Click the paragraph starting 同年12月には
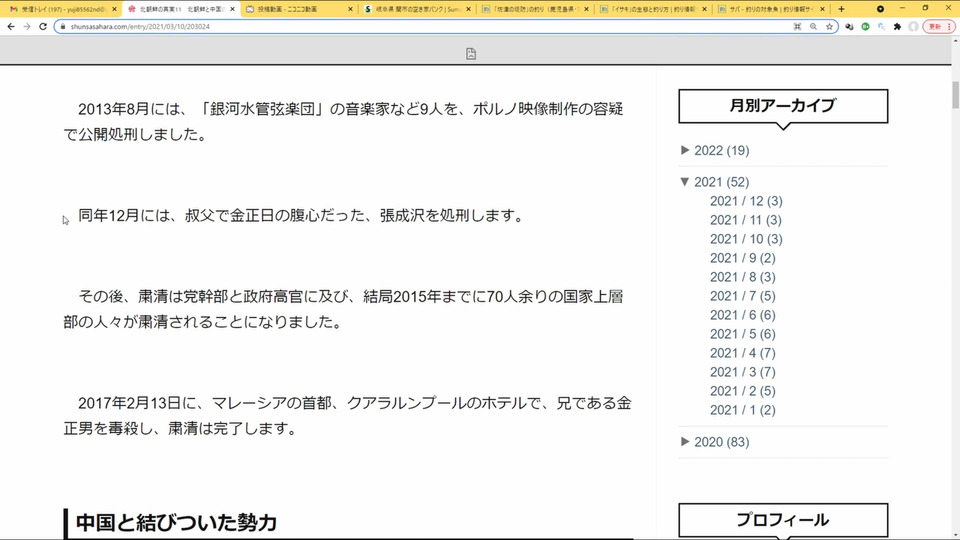This screenshot has width=960, height=540. 301,216
